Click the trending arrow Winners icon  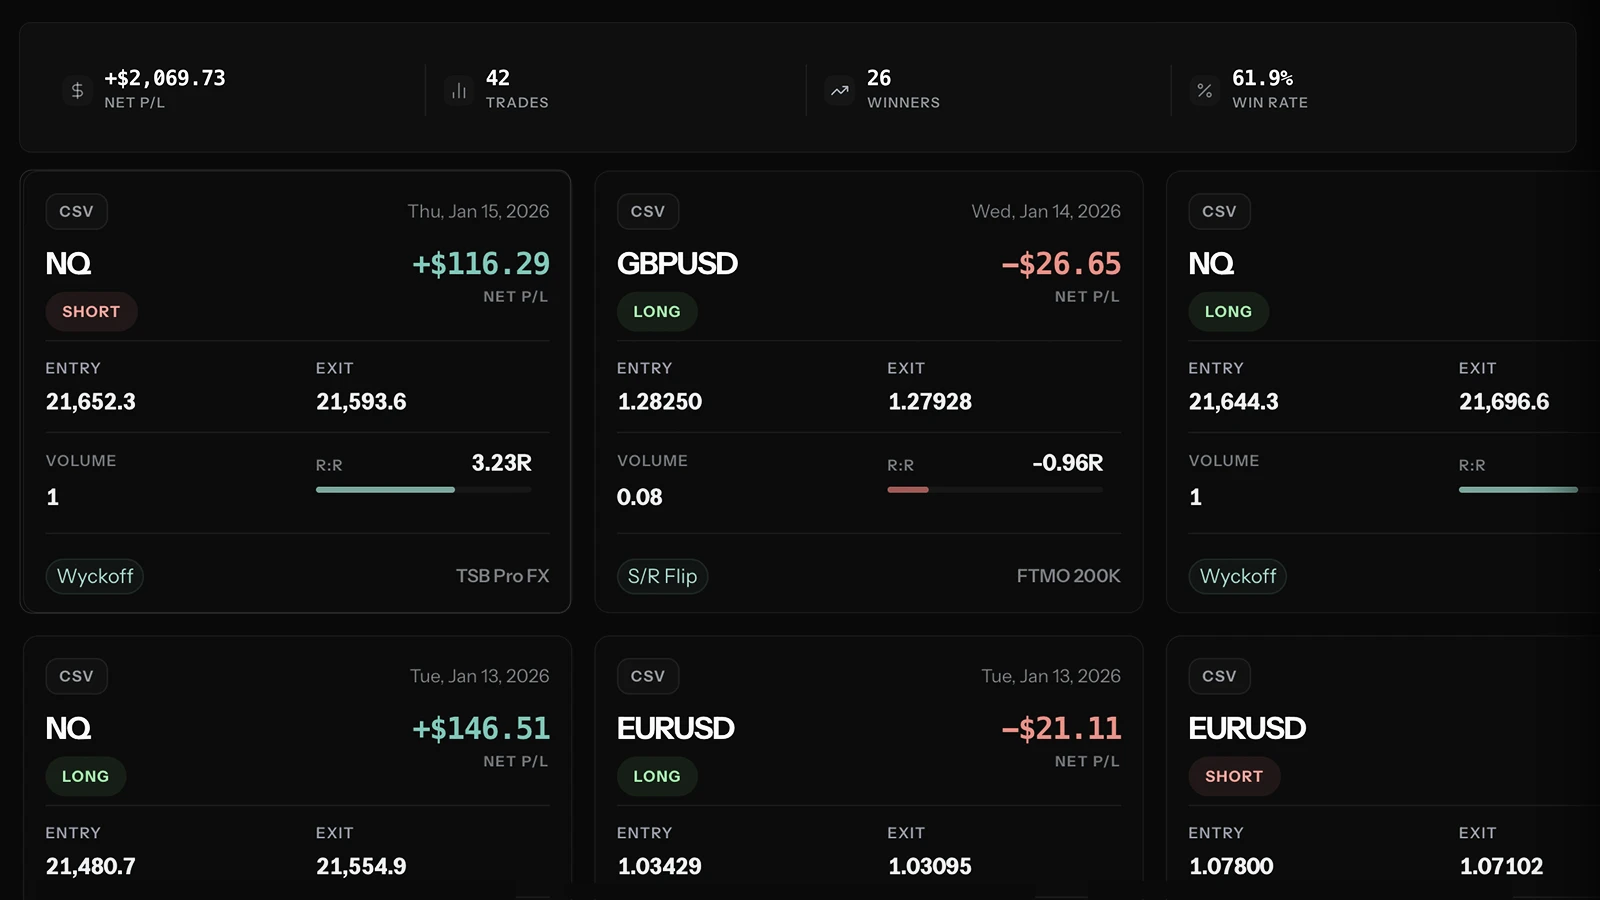click(840, 90)
